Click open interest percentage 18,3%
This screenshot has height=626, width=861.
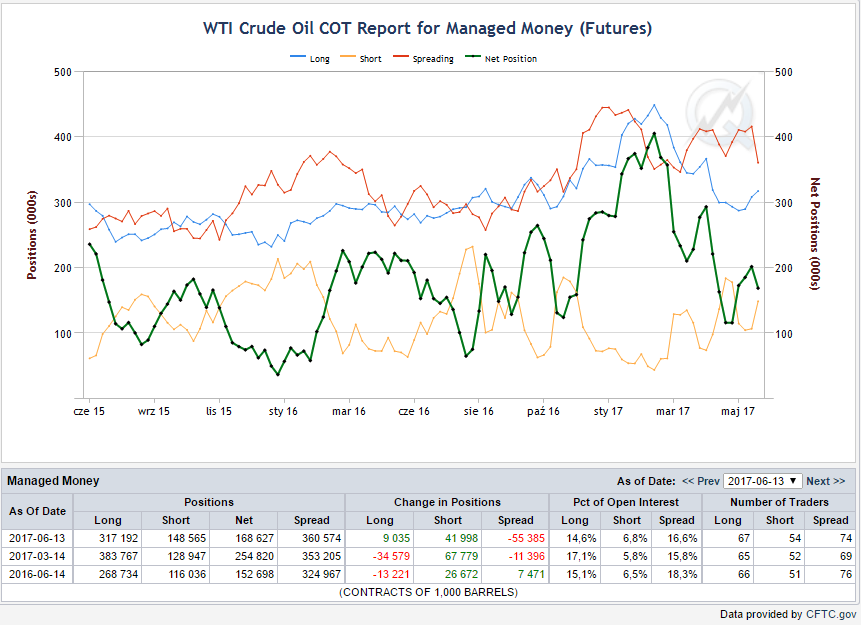coord(682,574)
